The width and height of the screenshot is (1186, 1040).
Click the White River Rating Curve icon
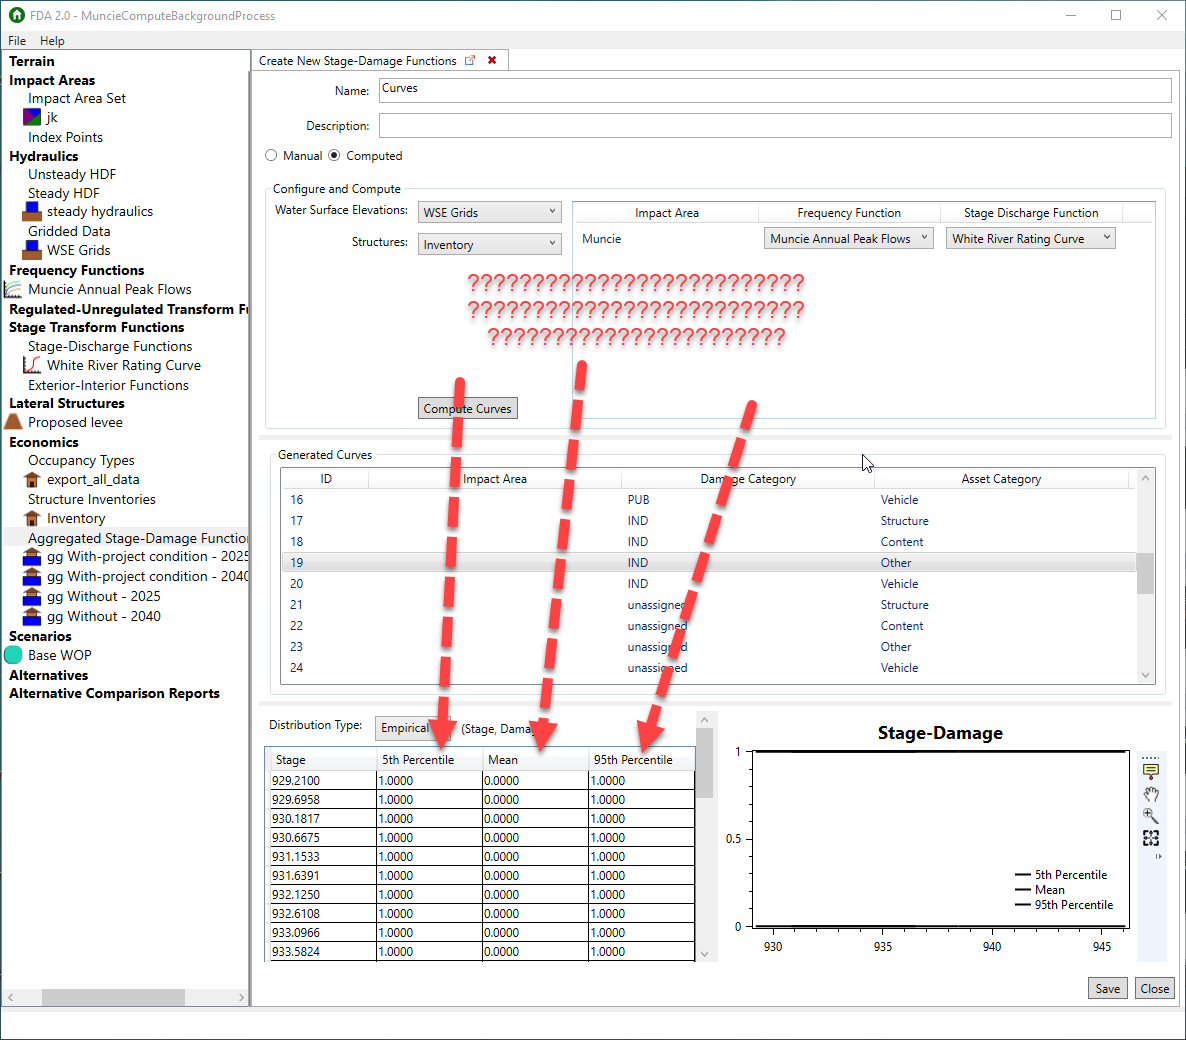tap(30, 365)
